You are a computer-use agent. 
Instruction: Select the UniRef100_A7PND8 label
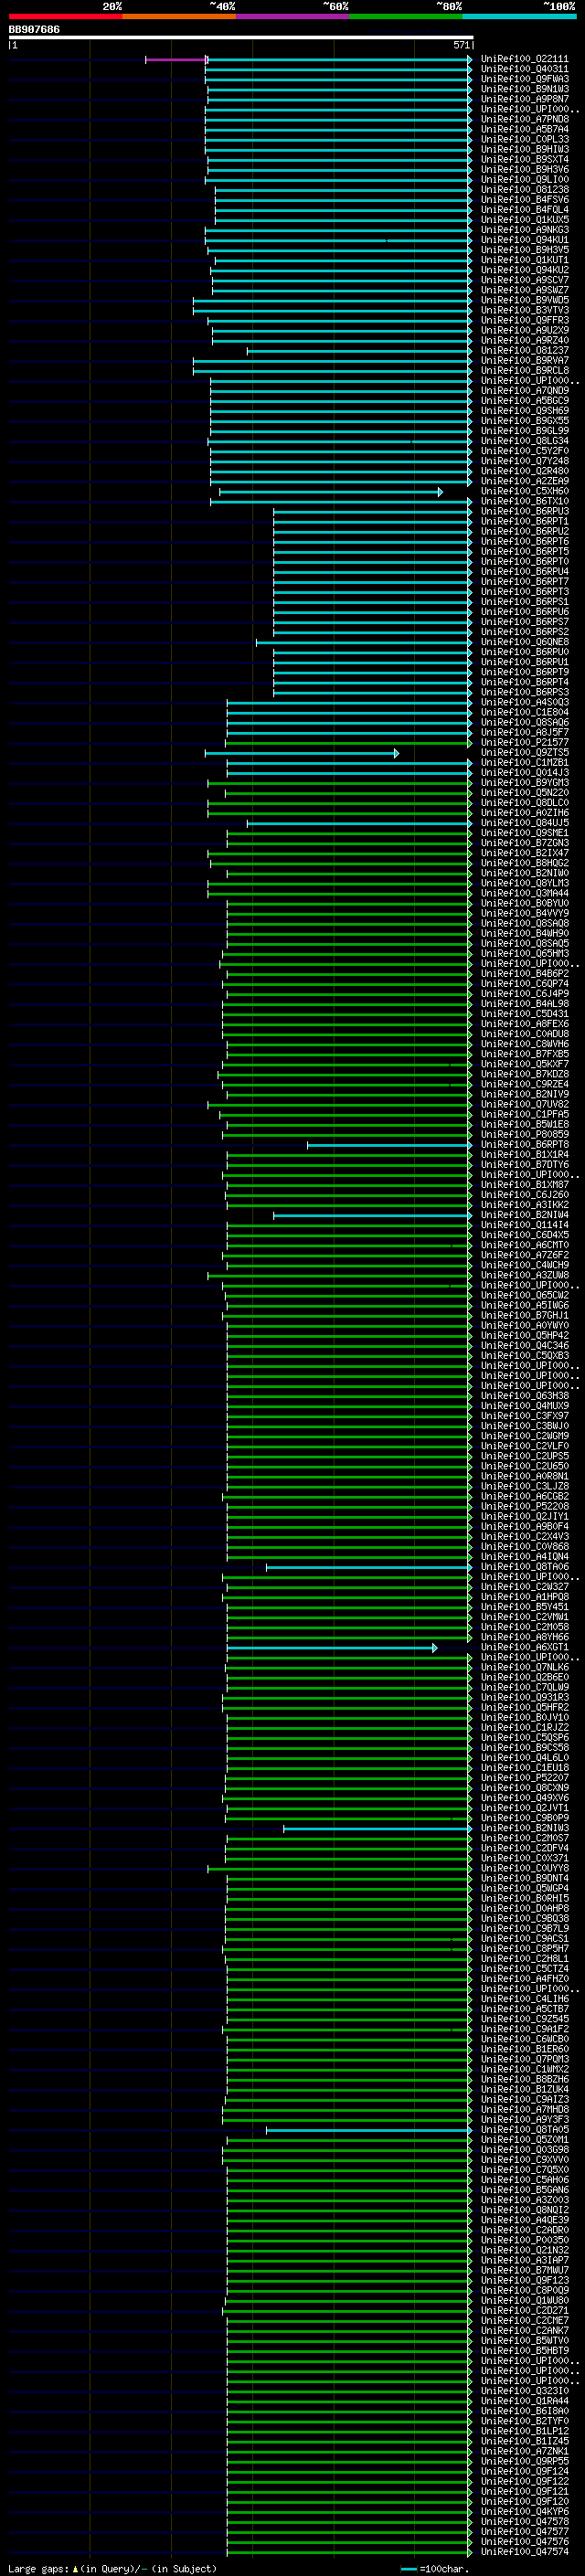point(524,119)
